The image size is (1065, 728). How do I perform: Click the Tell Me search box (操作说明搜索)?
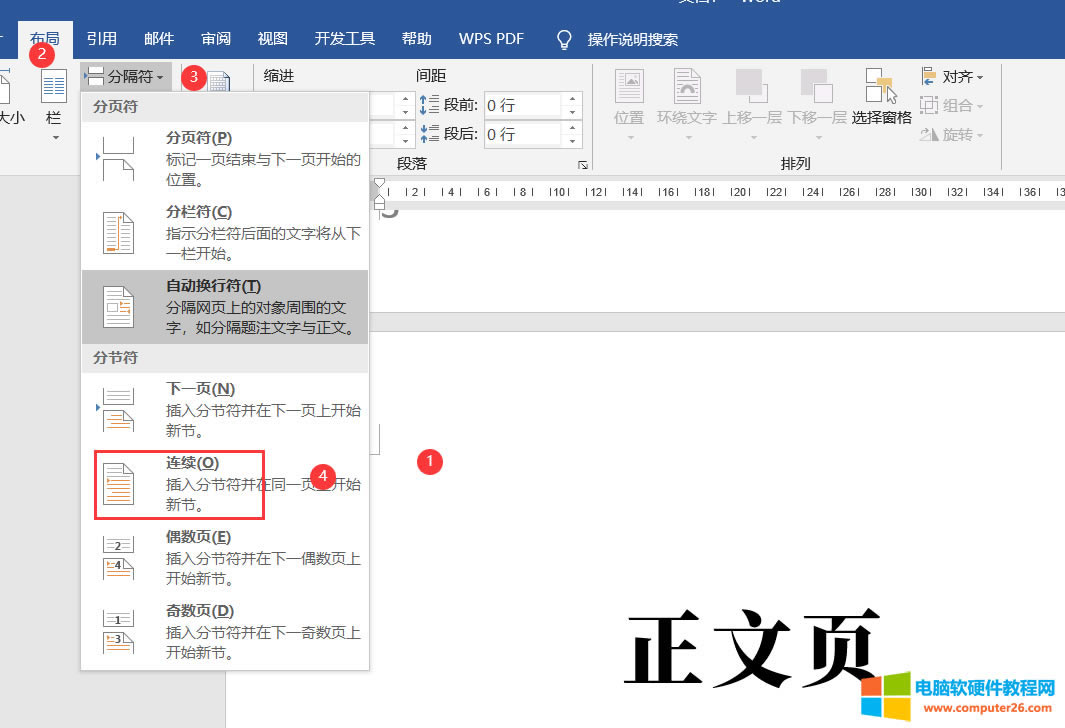pyautogui.click(x=632, y=40)
